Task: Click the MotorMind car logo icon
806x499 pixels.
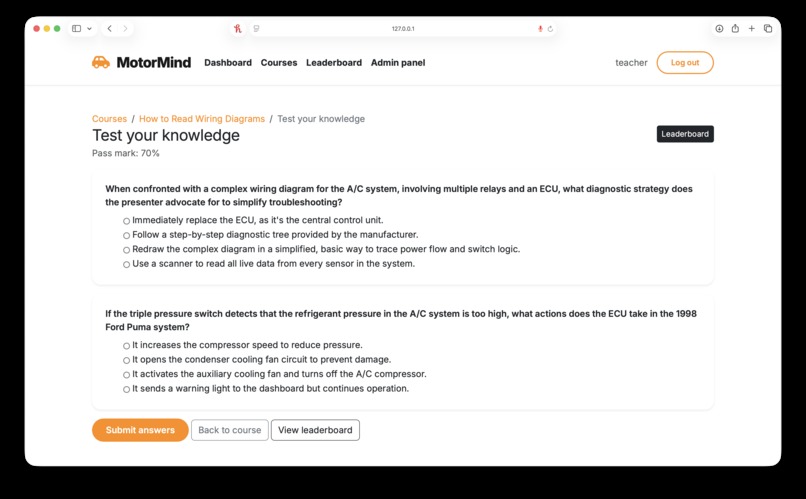Action: click(x=101, y=62)
